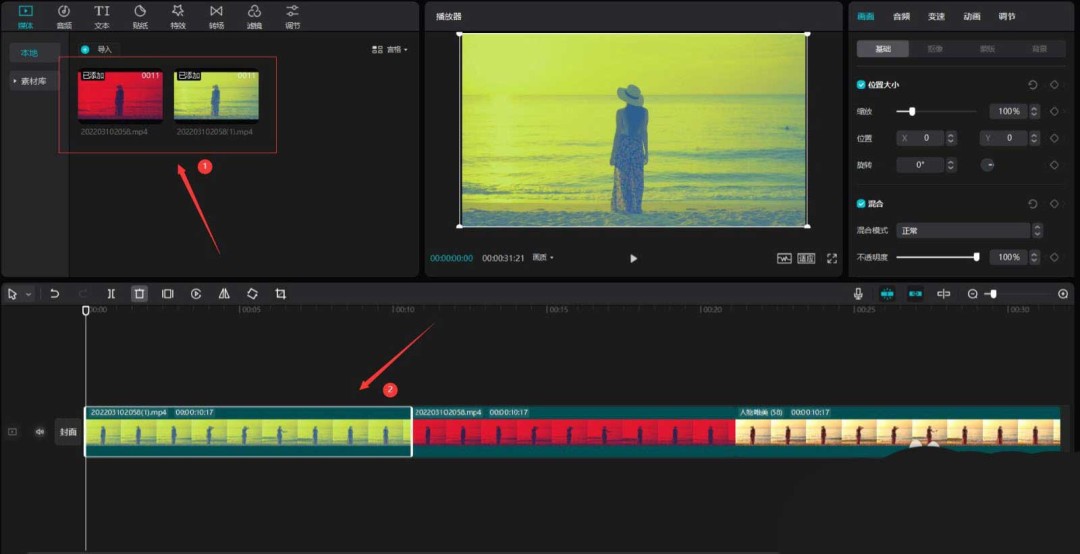This screenshot has height=554, width=1080.
Task: Click the 封面 cover button on timeline
Action: (68, 432)
